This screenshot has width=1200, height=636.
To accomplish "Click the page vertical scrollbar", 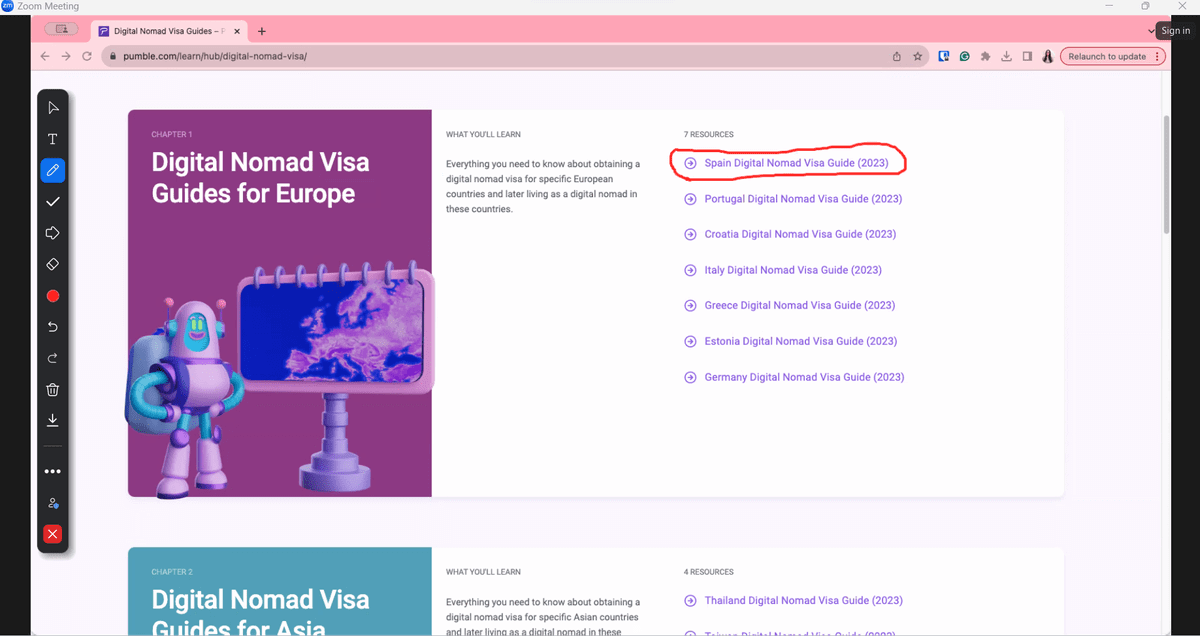I will pyautogui.click(x=1165, y=175).
